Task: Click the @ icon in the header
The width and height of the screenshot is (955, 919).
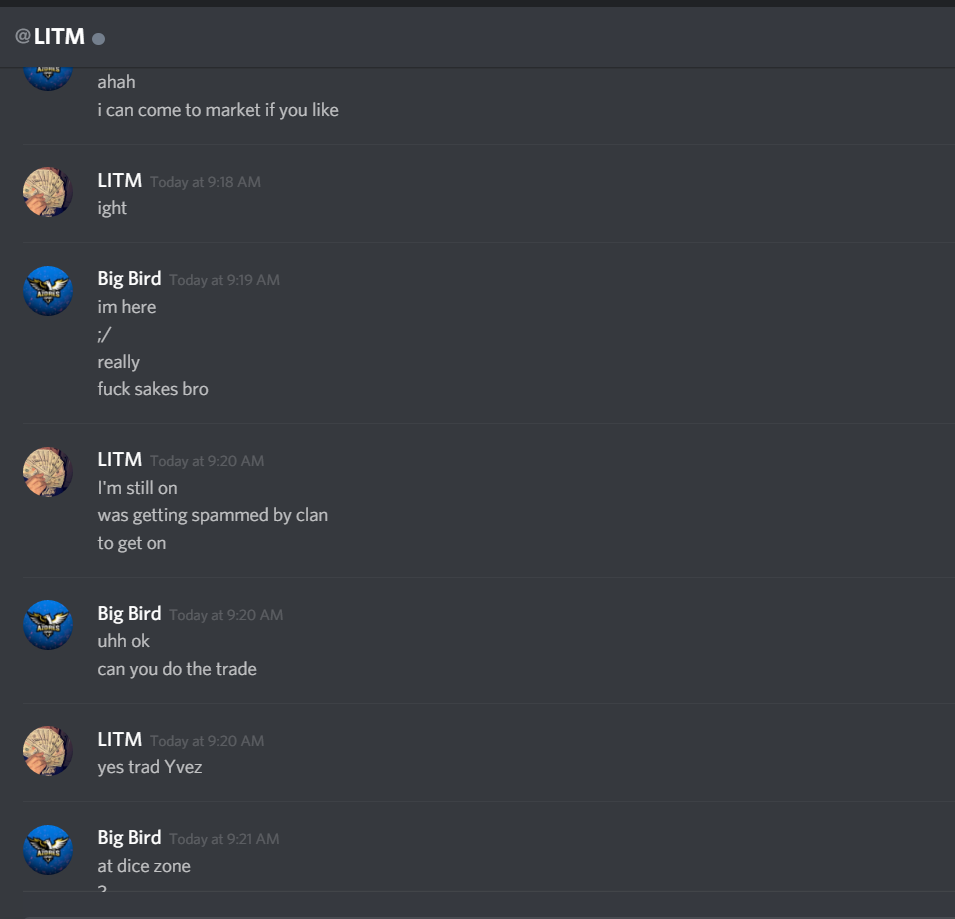Action: coord(23,37)
